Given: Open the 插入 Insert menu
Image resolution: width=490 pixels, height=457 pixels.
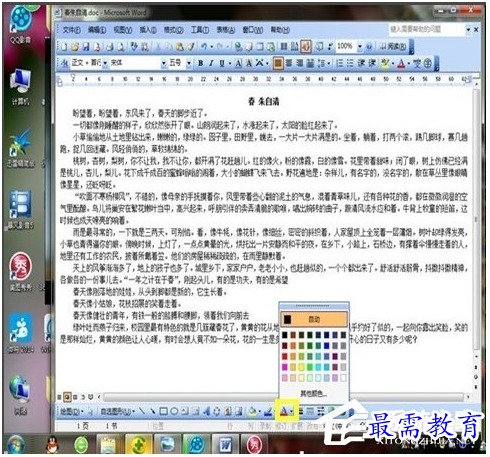Looking at the screenshot, I should [x=148, y=30].
